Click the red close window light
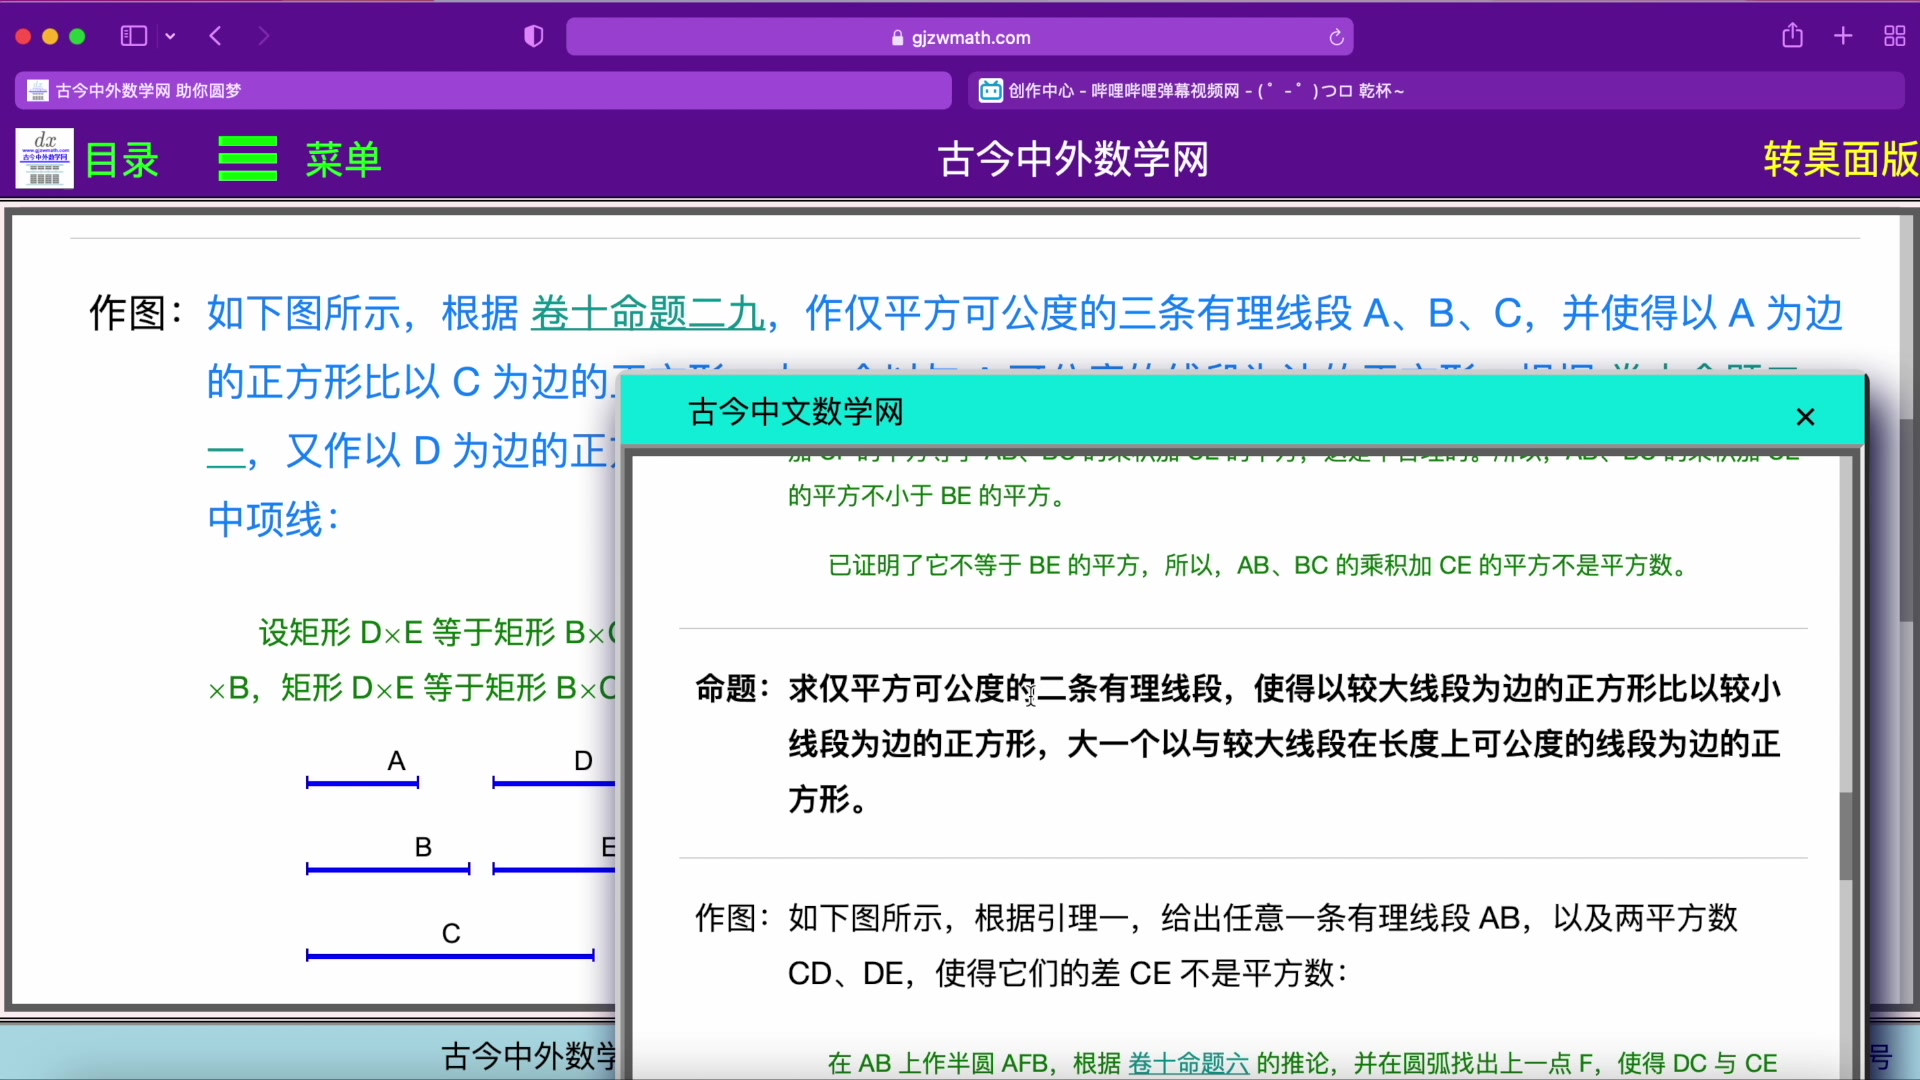The height and width of the screenshot is (1080, 1920). pyautogui.click(x=24, y=36)
